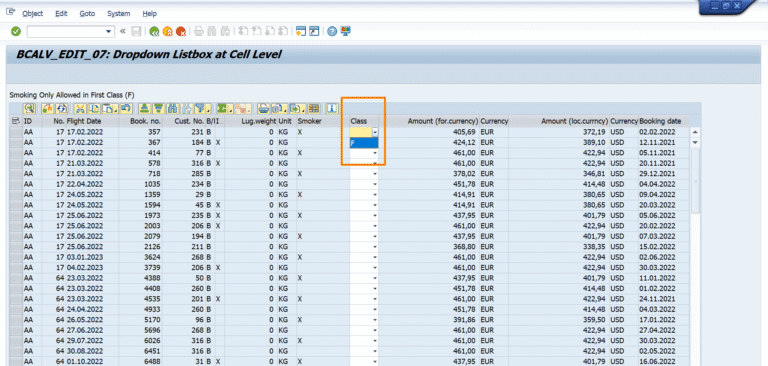Click the Details magnifier icon in the grid toolbar
Image resolution: width=768 pixels, height=366 pixels.
[x=29, y=108]
